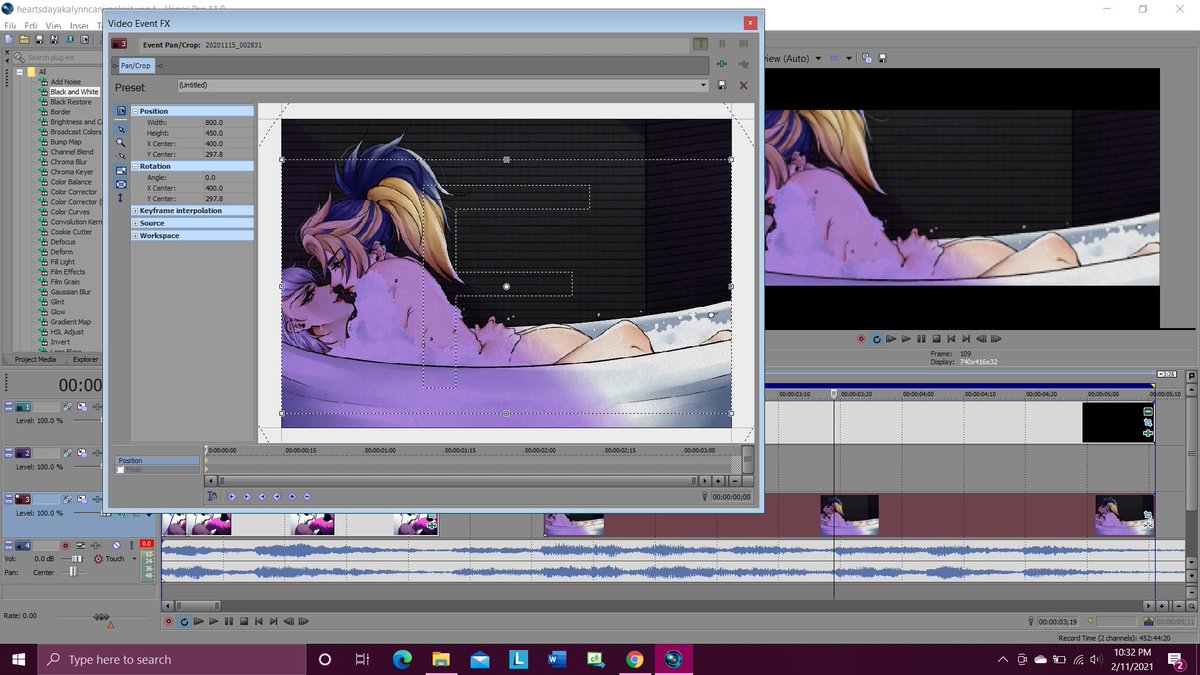Screen dimensions: 1200x675
Task: Remove selected plug-in from chain
Action: click(743, 64)
